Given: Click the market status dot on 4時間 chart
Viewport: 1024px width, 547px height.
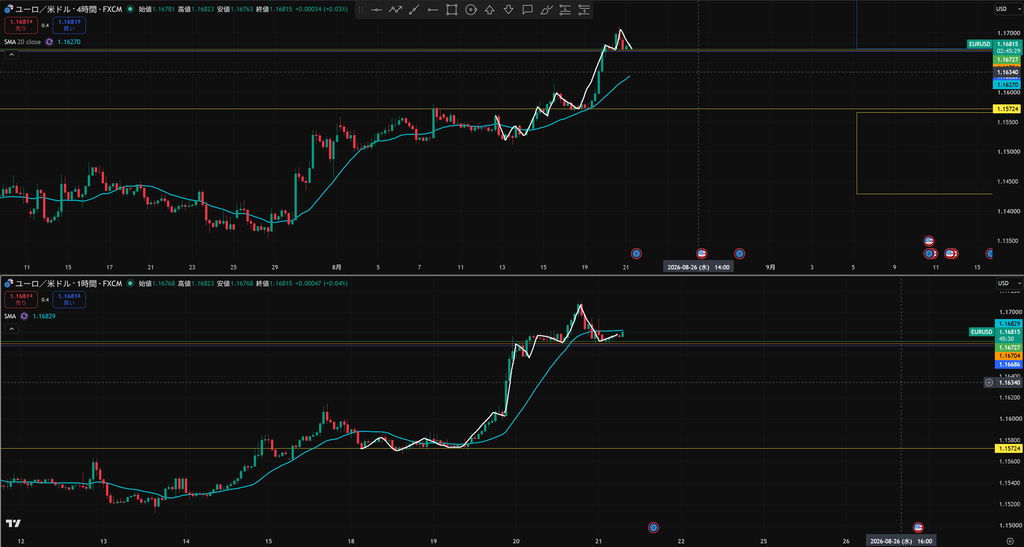Looking at the screenshot, I should pos(131,9).
